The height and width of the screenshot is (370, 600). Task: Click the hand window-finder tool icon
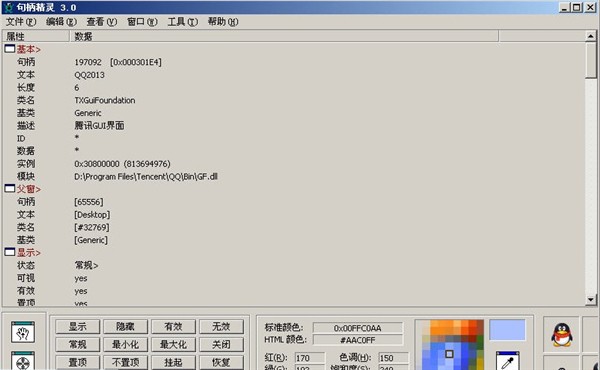tap(23, 332)
